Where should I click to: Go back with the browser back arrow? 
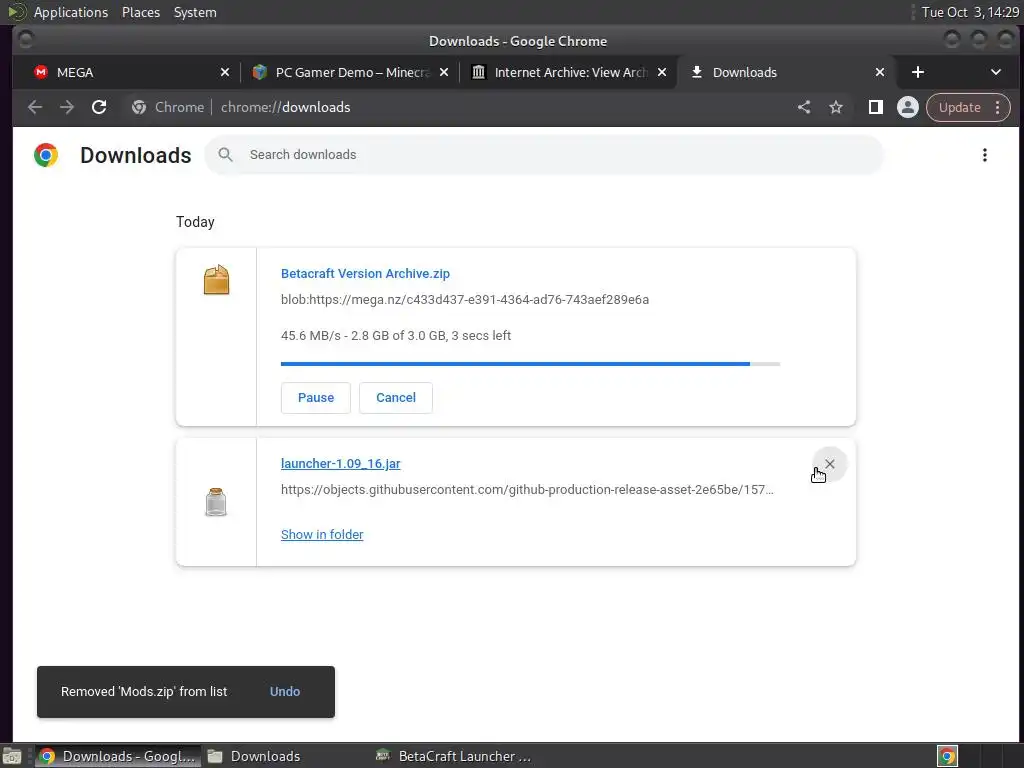[35, 107]
